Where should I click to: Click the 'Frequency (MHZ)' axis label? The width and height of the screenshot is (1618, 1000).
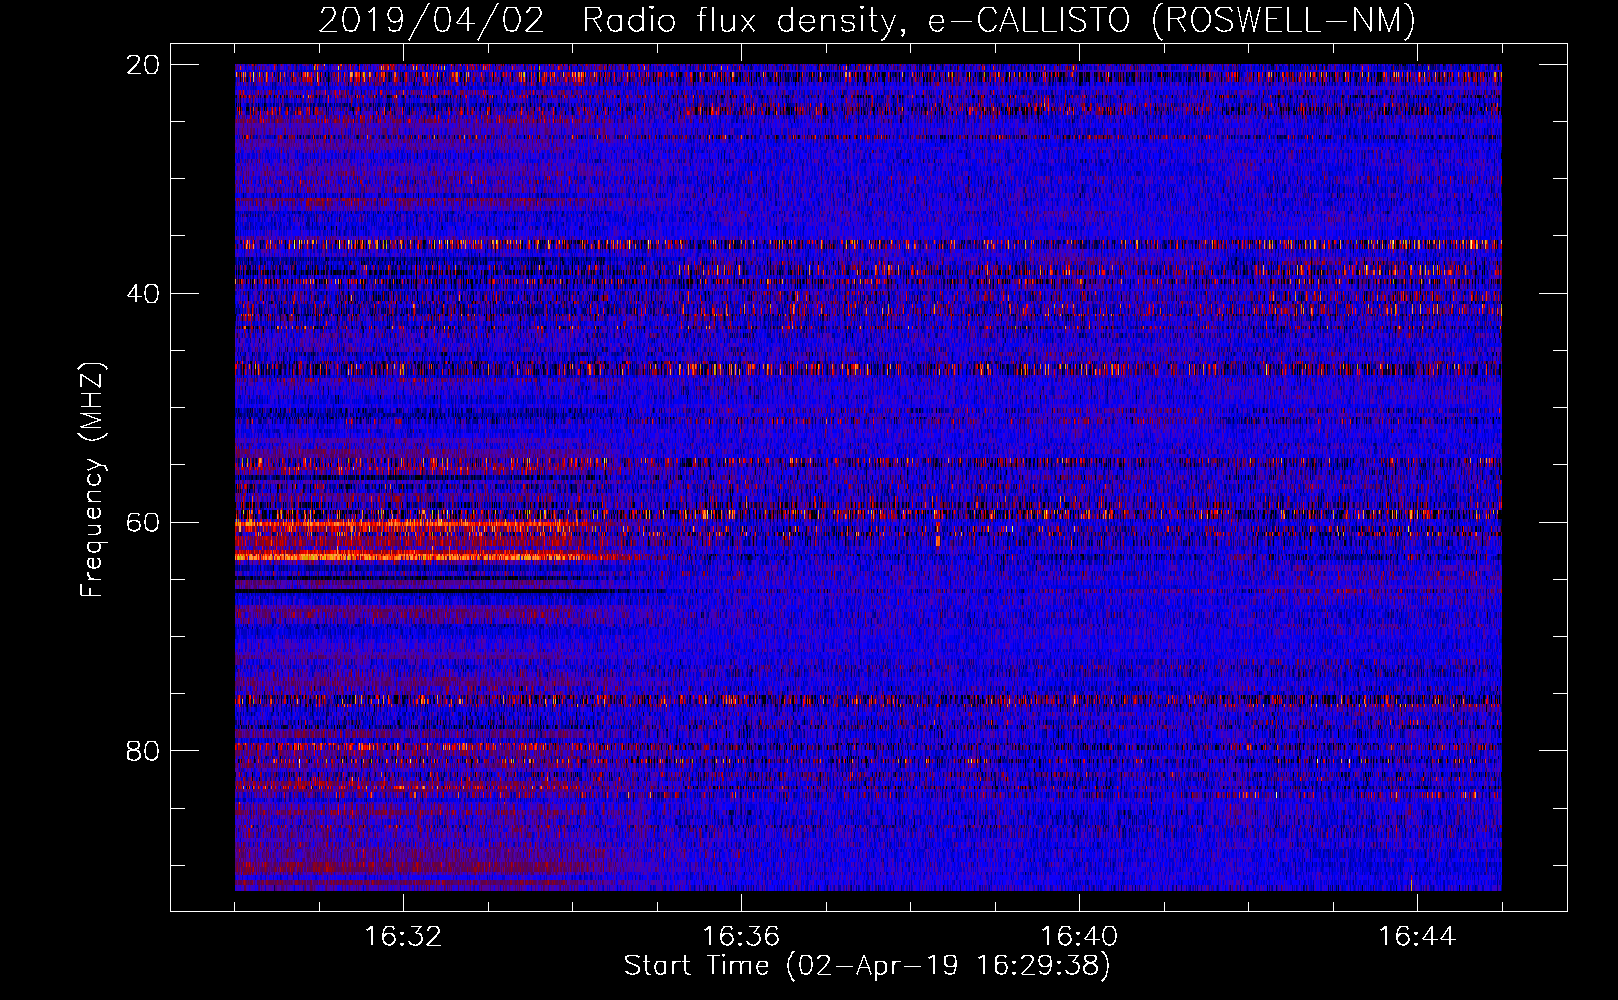point(92,480)
